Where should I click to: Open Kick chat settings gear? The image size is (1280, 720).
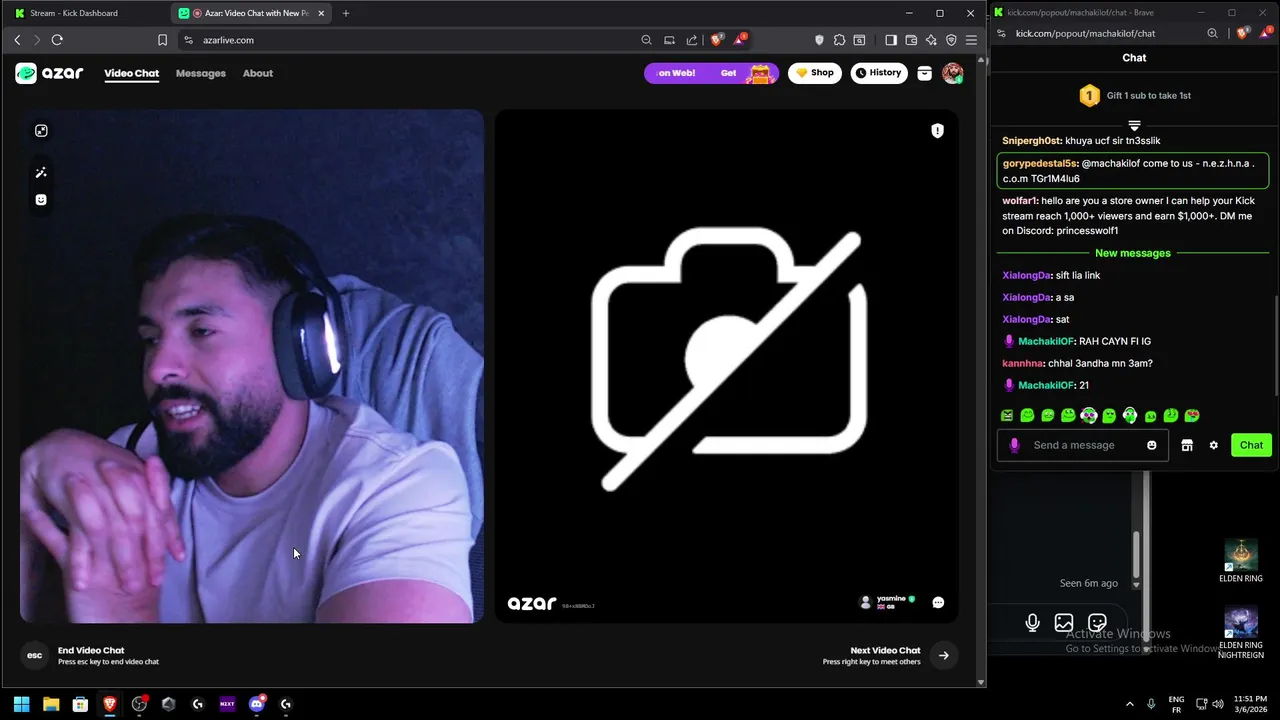click(1214, 445)
